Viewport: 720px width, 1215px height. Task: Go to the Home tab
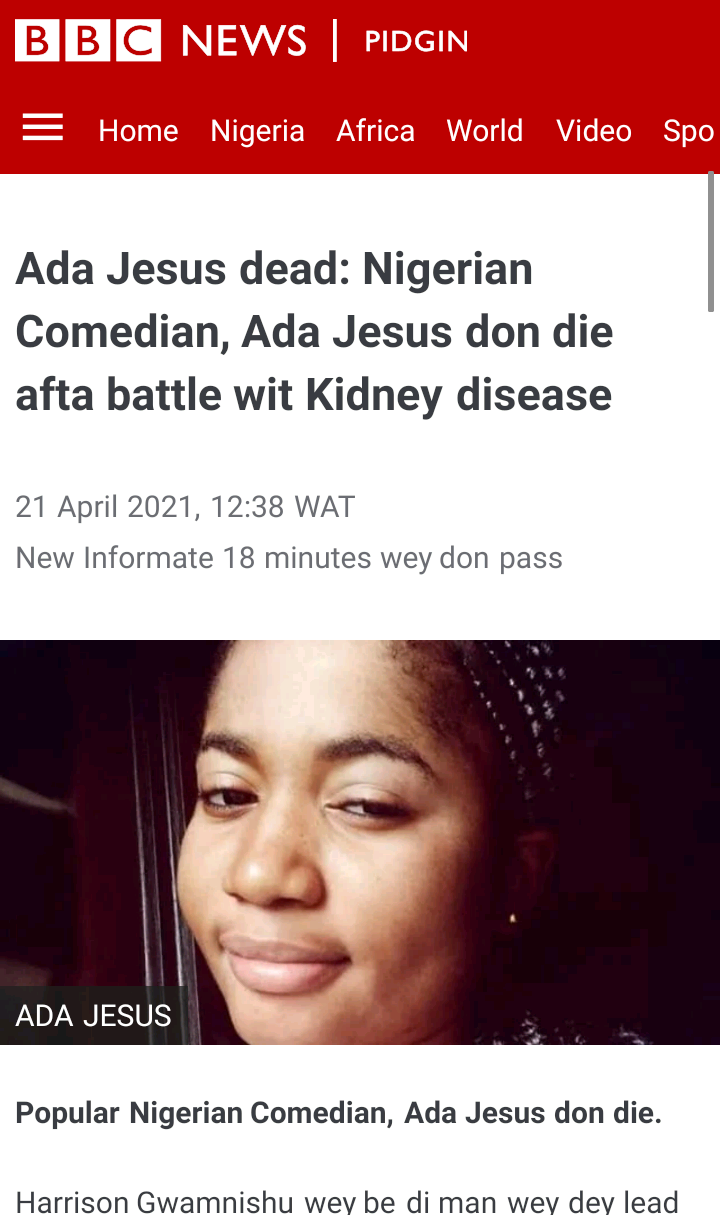[138, 131]
